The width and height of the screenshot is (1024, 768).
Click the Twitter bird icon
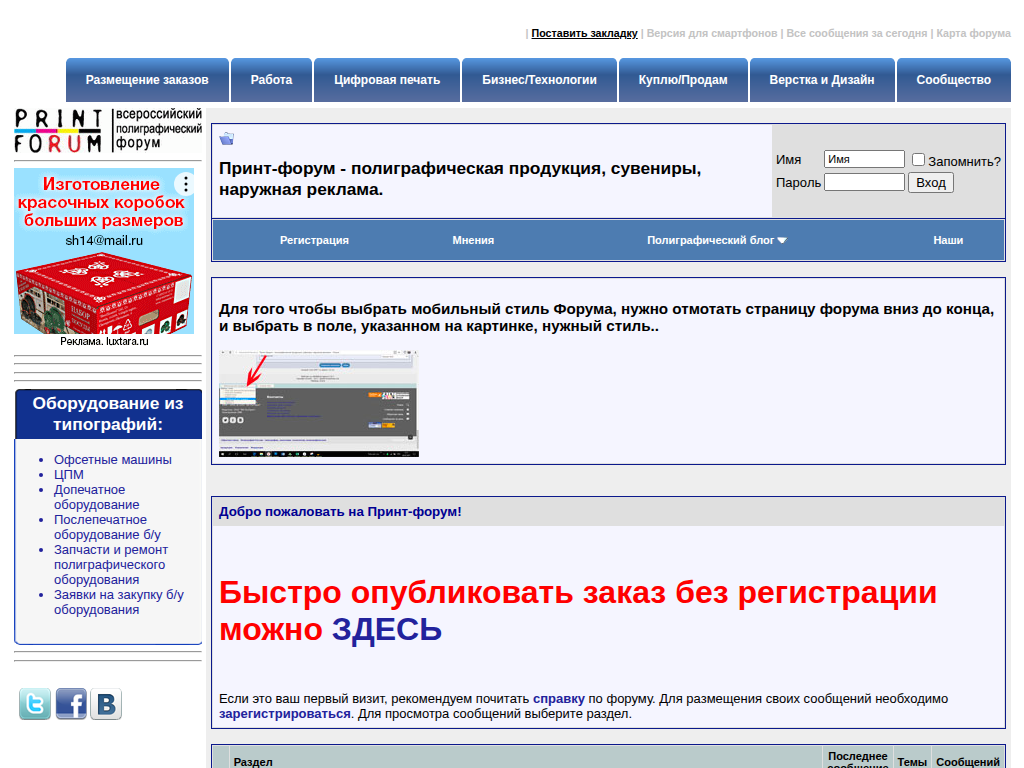[x=35, y=704]
